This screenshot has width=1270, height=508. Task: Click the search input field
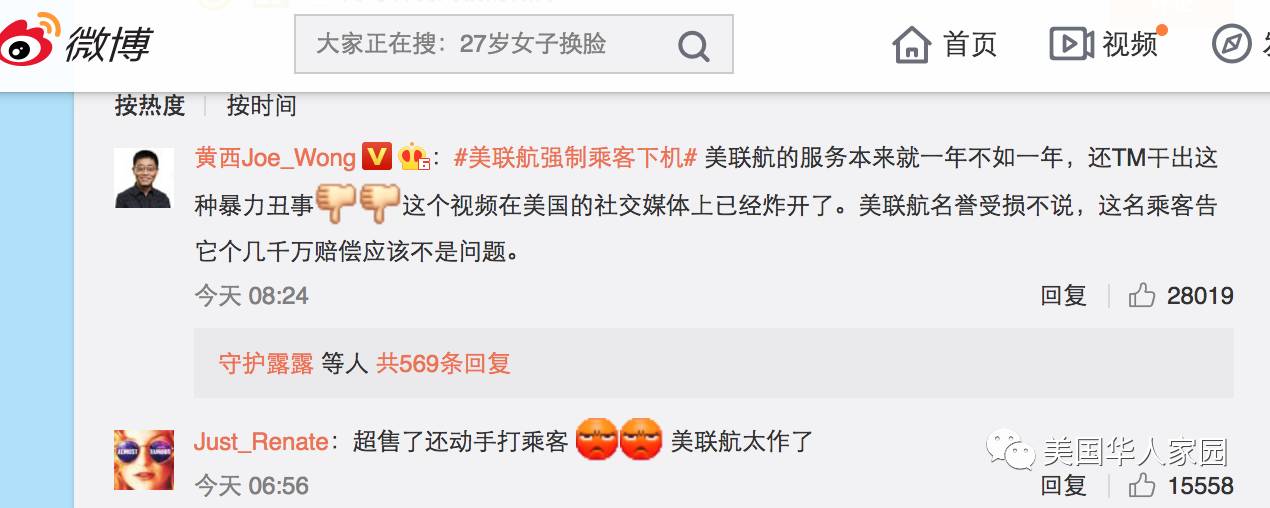click(x=486, y=45)
